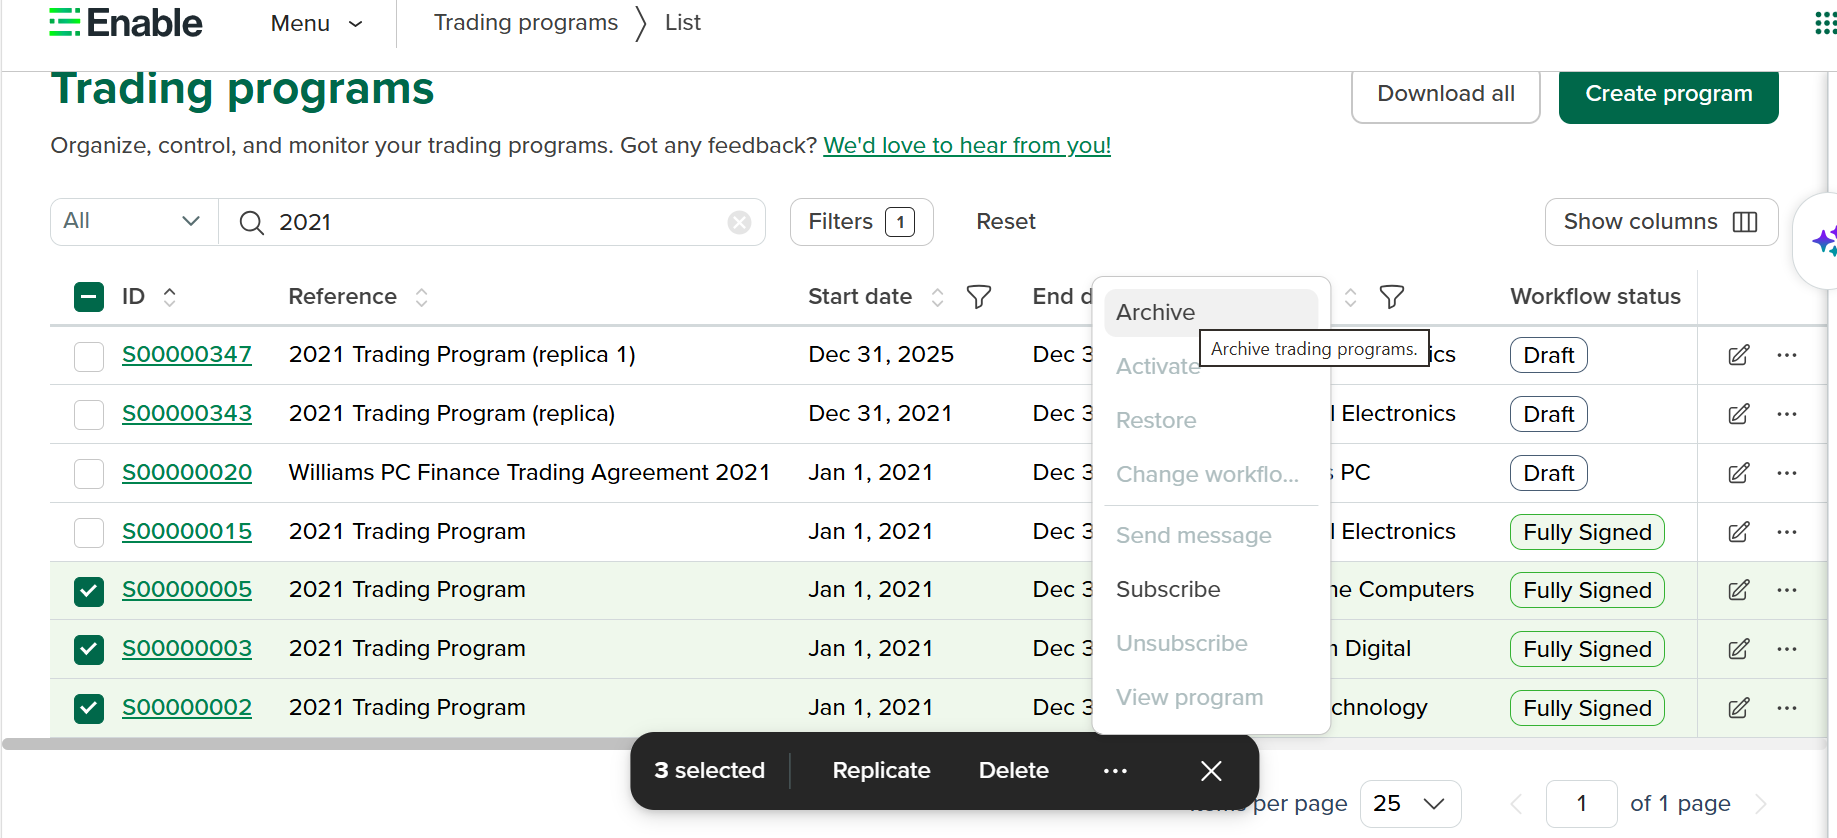Open row actions for S00000002
This screenshot has height=838, width=1837.
(1787, 708)
